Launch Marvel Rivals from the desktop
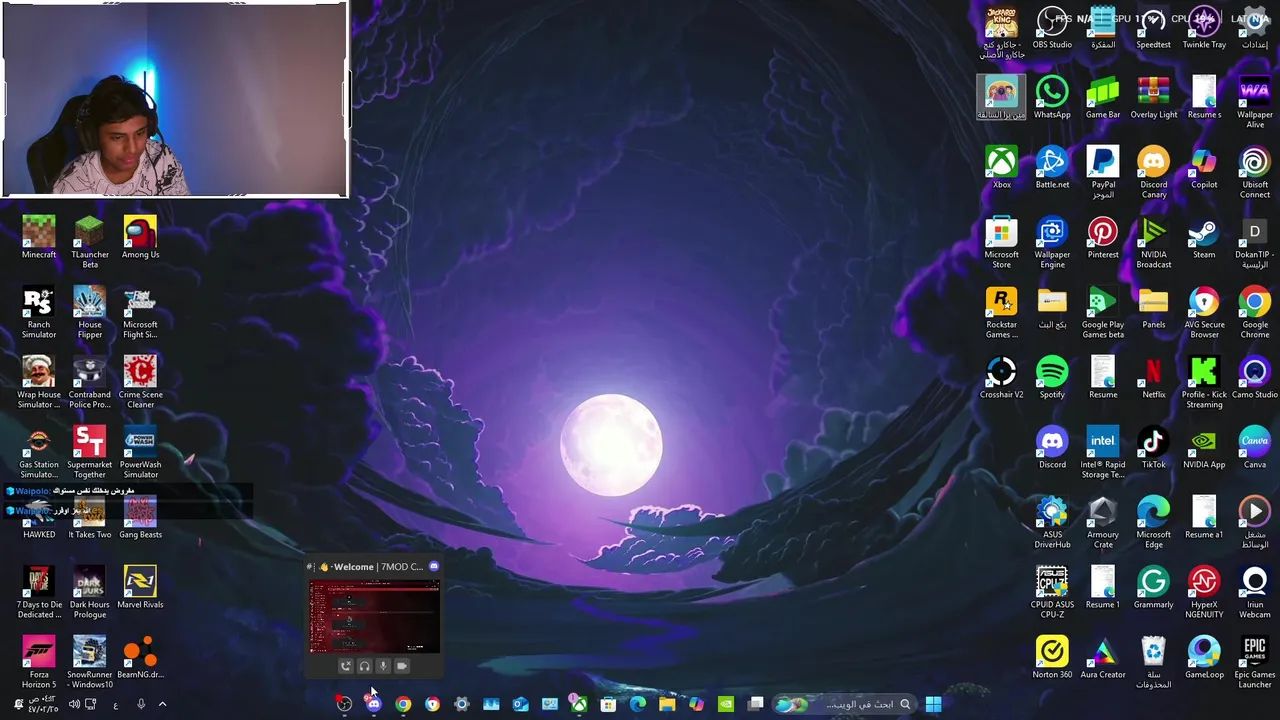This screenshot has height=720, width=1280. point(140,587)
